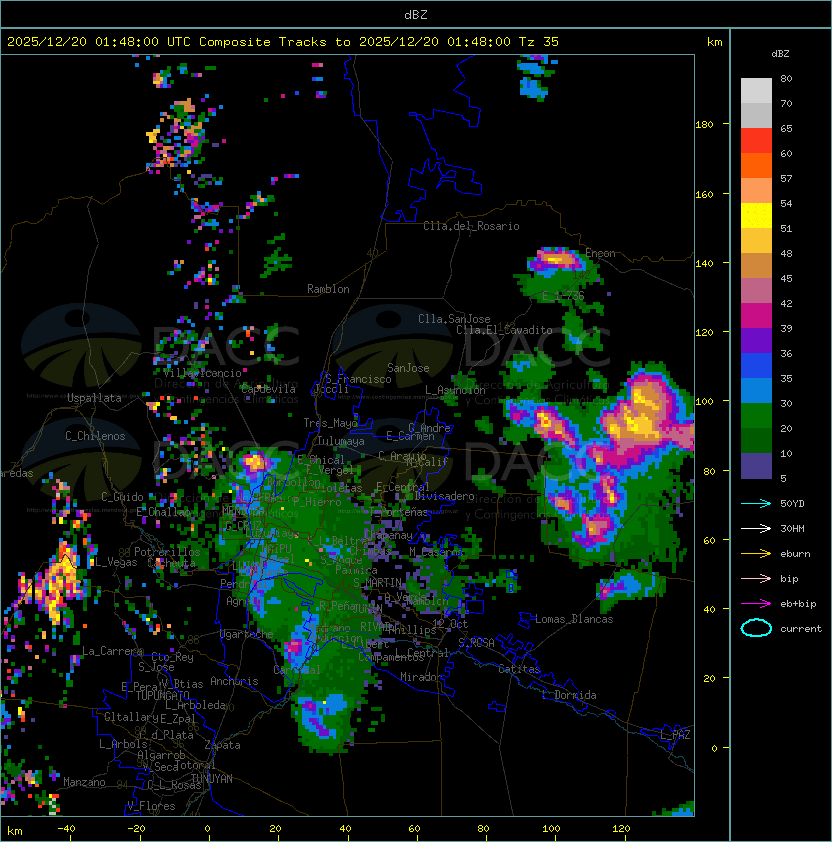Click the 'C_Chilenos' map label

pos(95,436)
